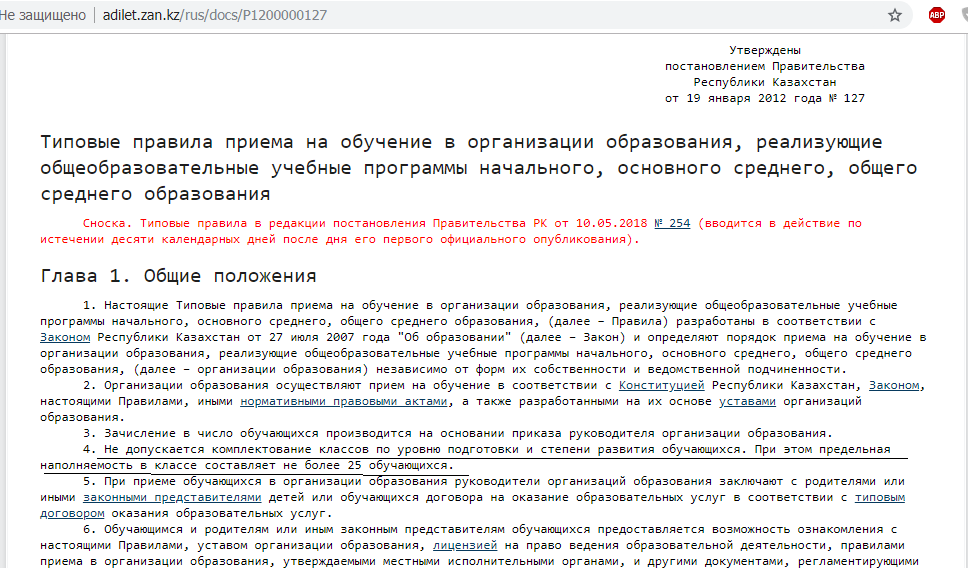Click paragraph "3. Зачисление в число обучающихся"

tap(457, 434)
